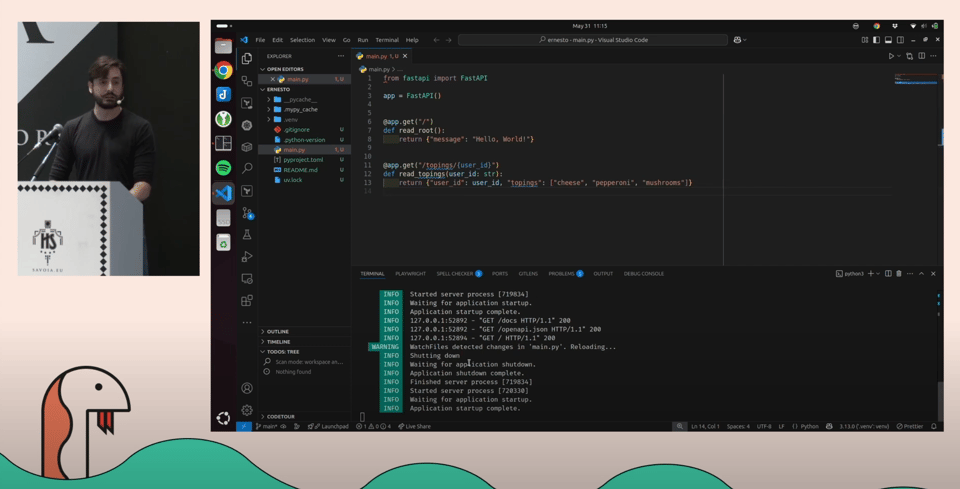Viewport: 960px width, 489px height.
Task: Expand the __pycache__ folder
Action: tap(299, 99)
